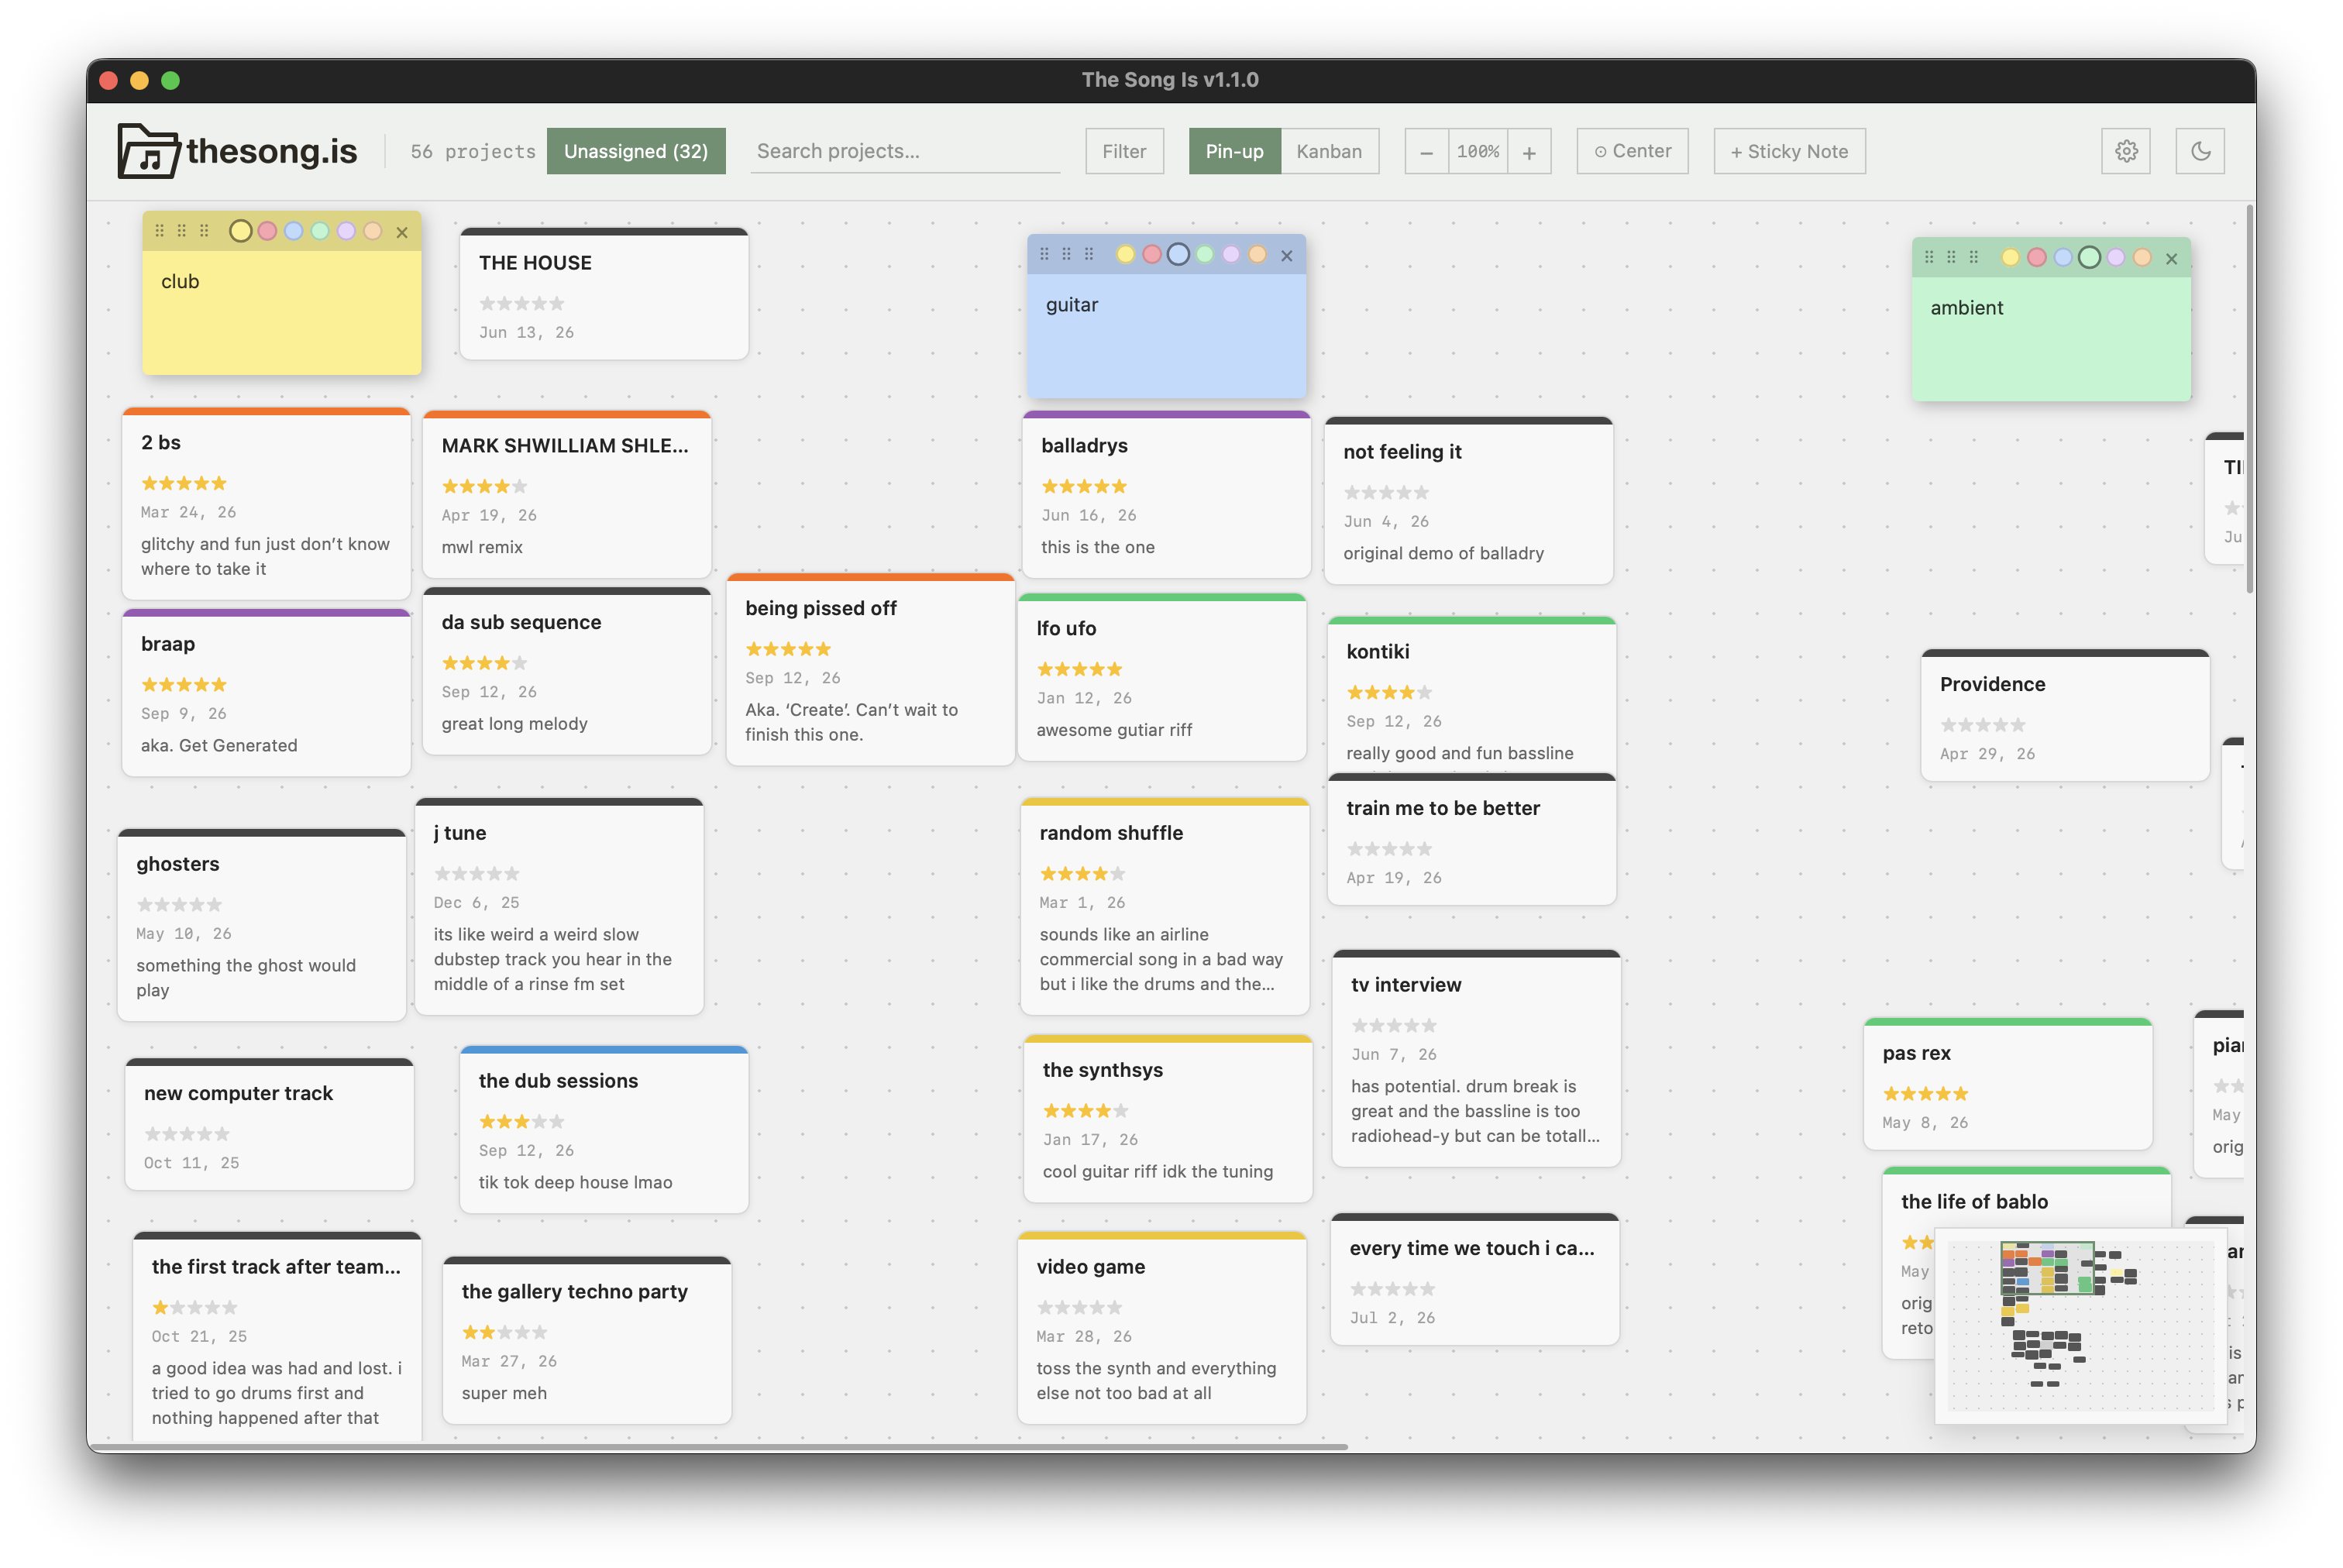Open the pas rex project card
Viewport: 2343px width, 1568px height.
[2008, 1084]
